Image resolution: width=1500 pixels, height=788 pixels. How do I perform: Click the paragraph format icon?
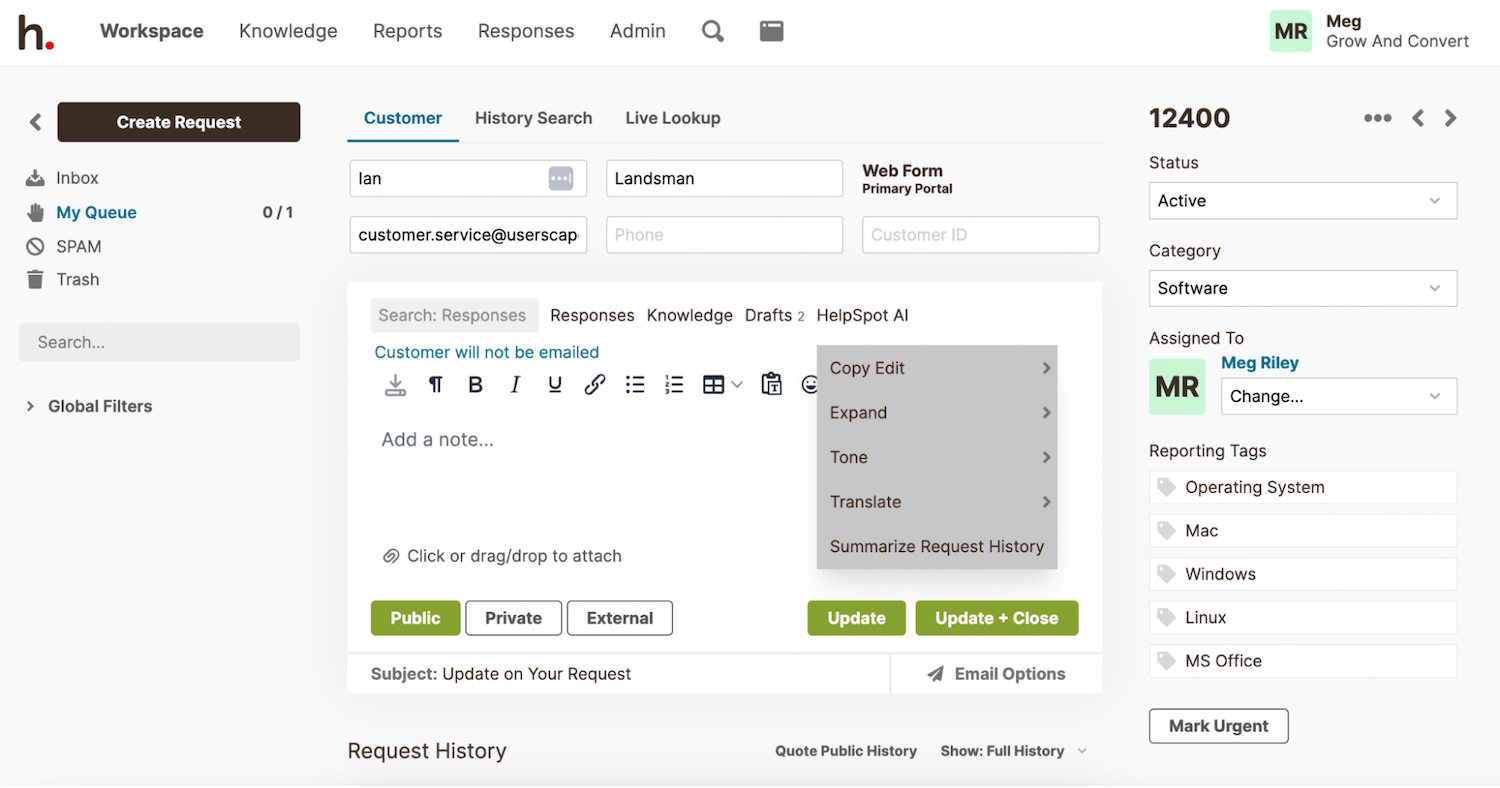coord(435,385)
